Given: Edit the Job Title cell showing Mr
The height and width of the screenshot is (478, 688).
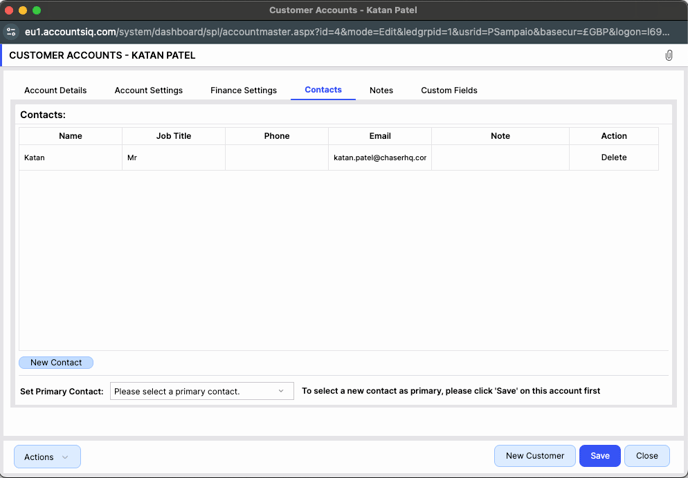Looking at the screenshot, I should click(174, 158).
